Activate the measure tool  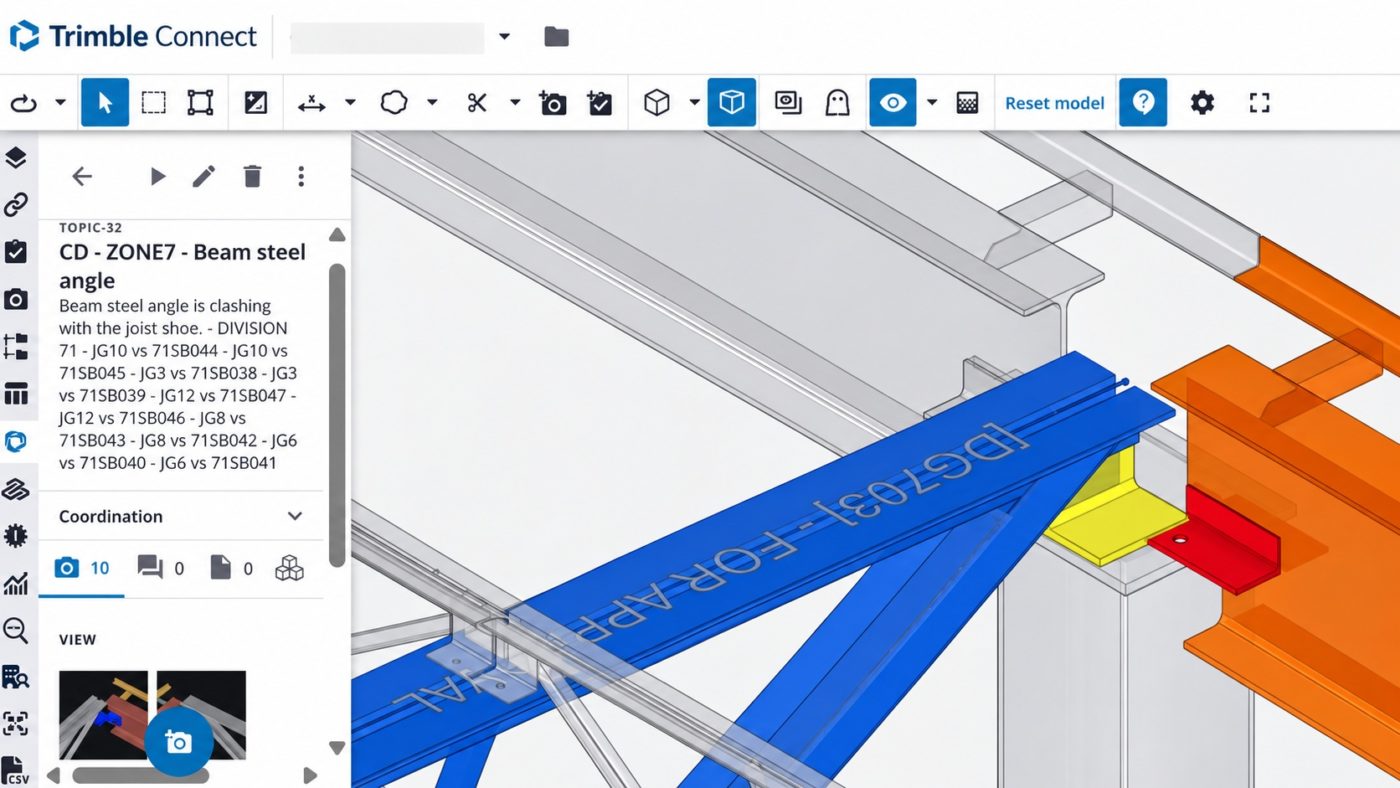(x=312, y=102)
